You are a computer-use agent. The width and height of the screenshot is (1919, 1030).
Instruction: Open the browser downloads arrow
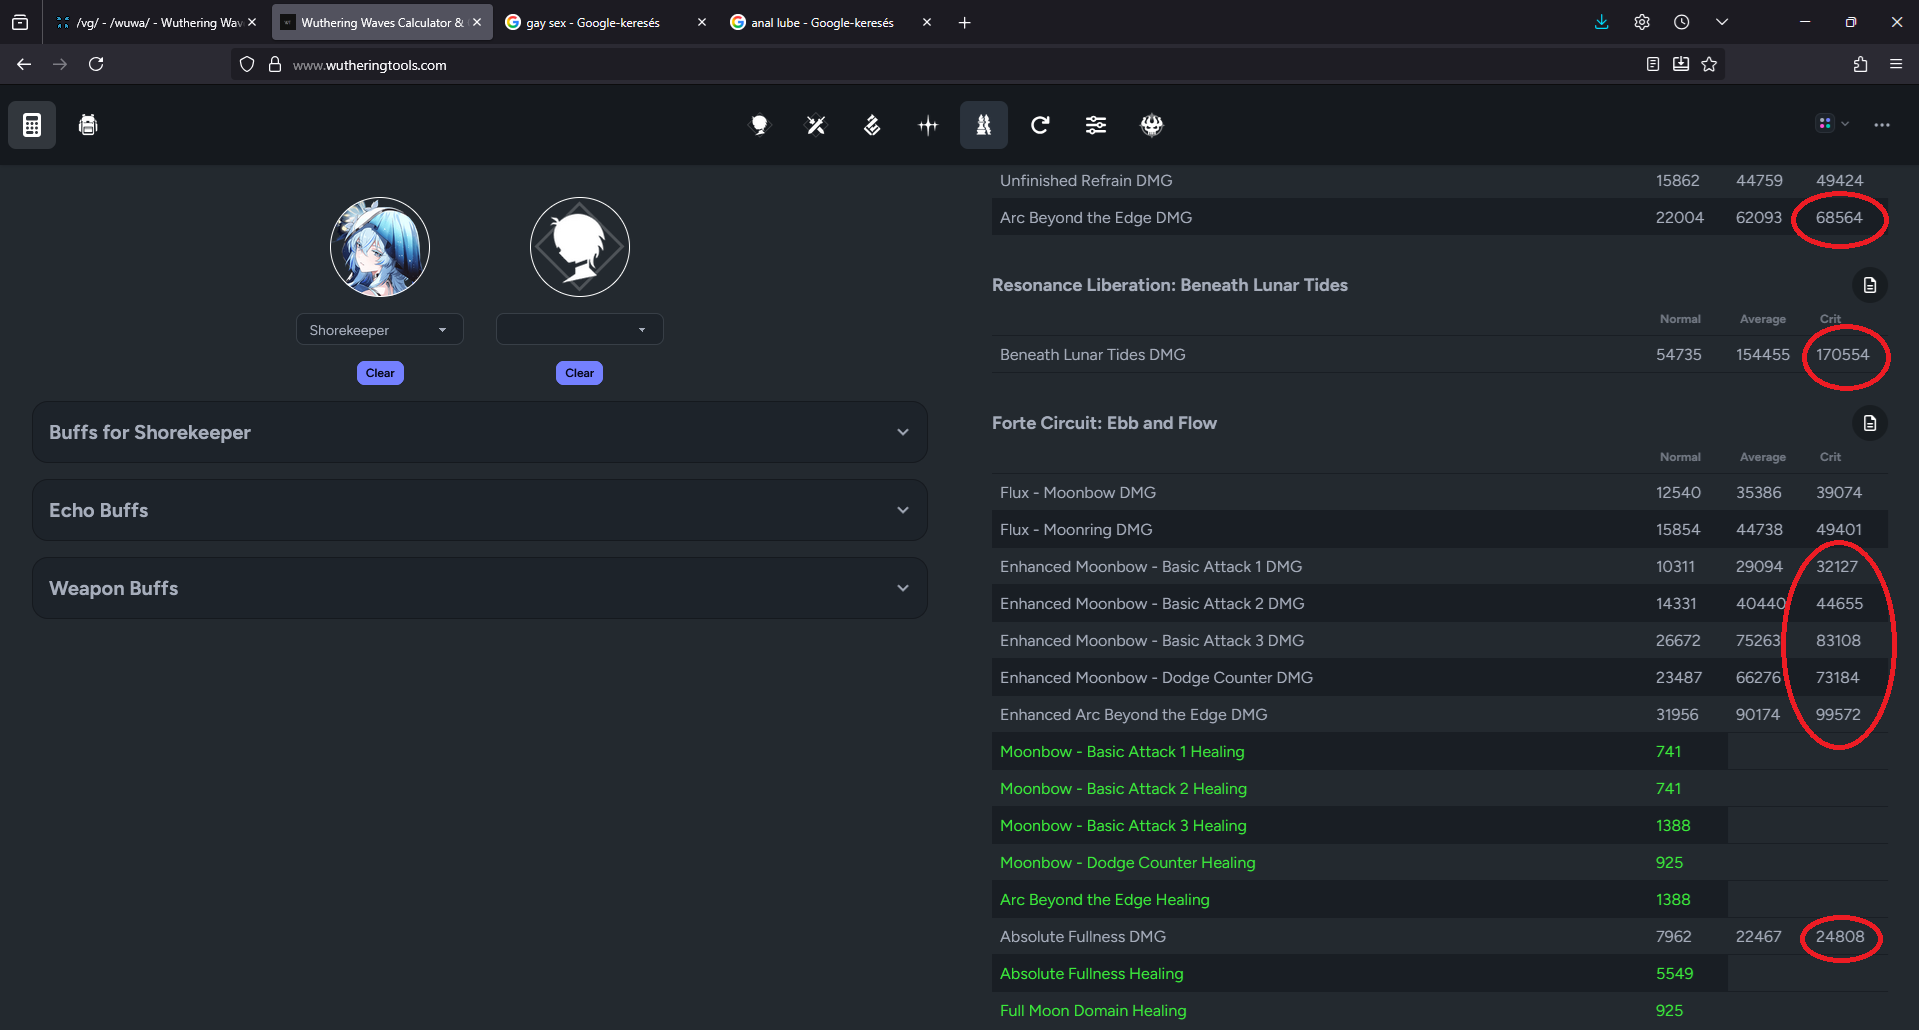1601,22
